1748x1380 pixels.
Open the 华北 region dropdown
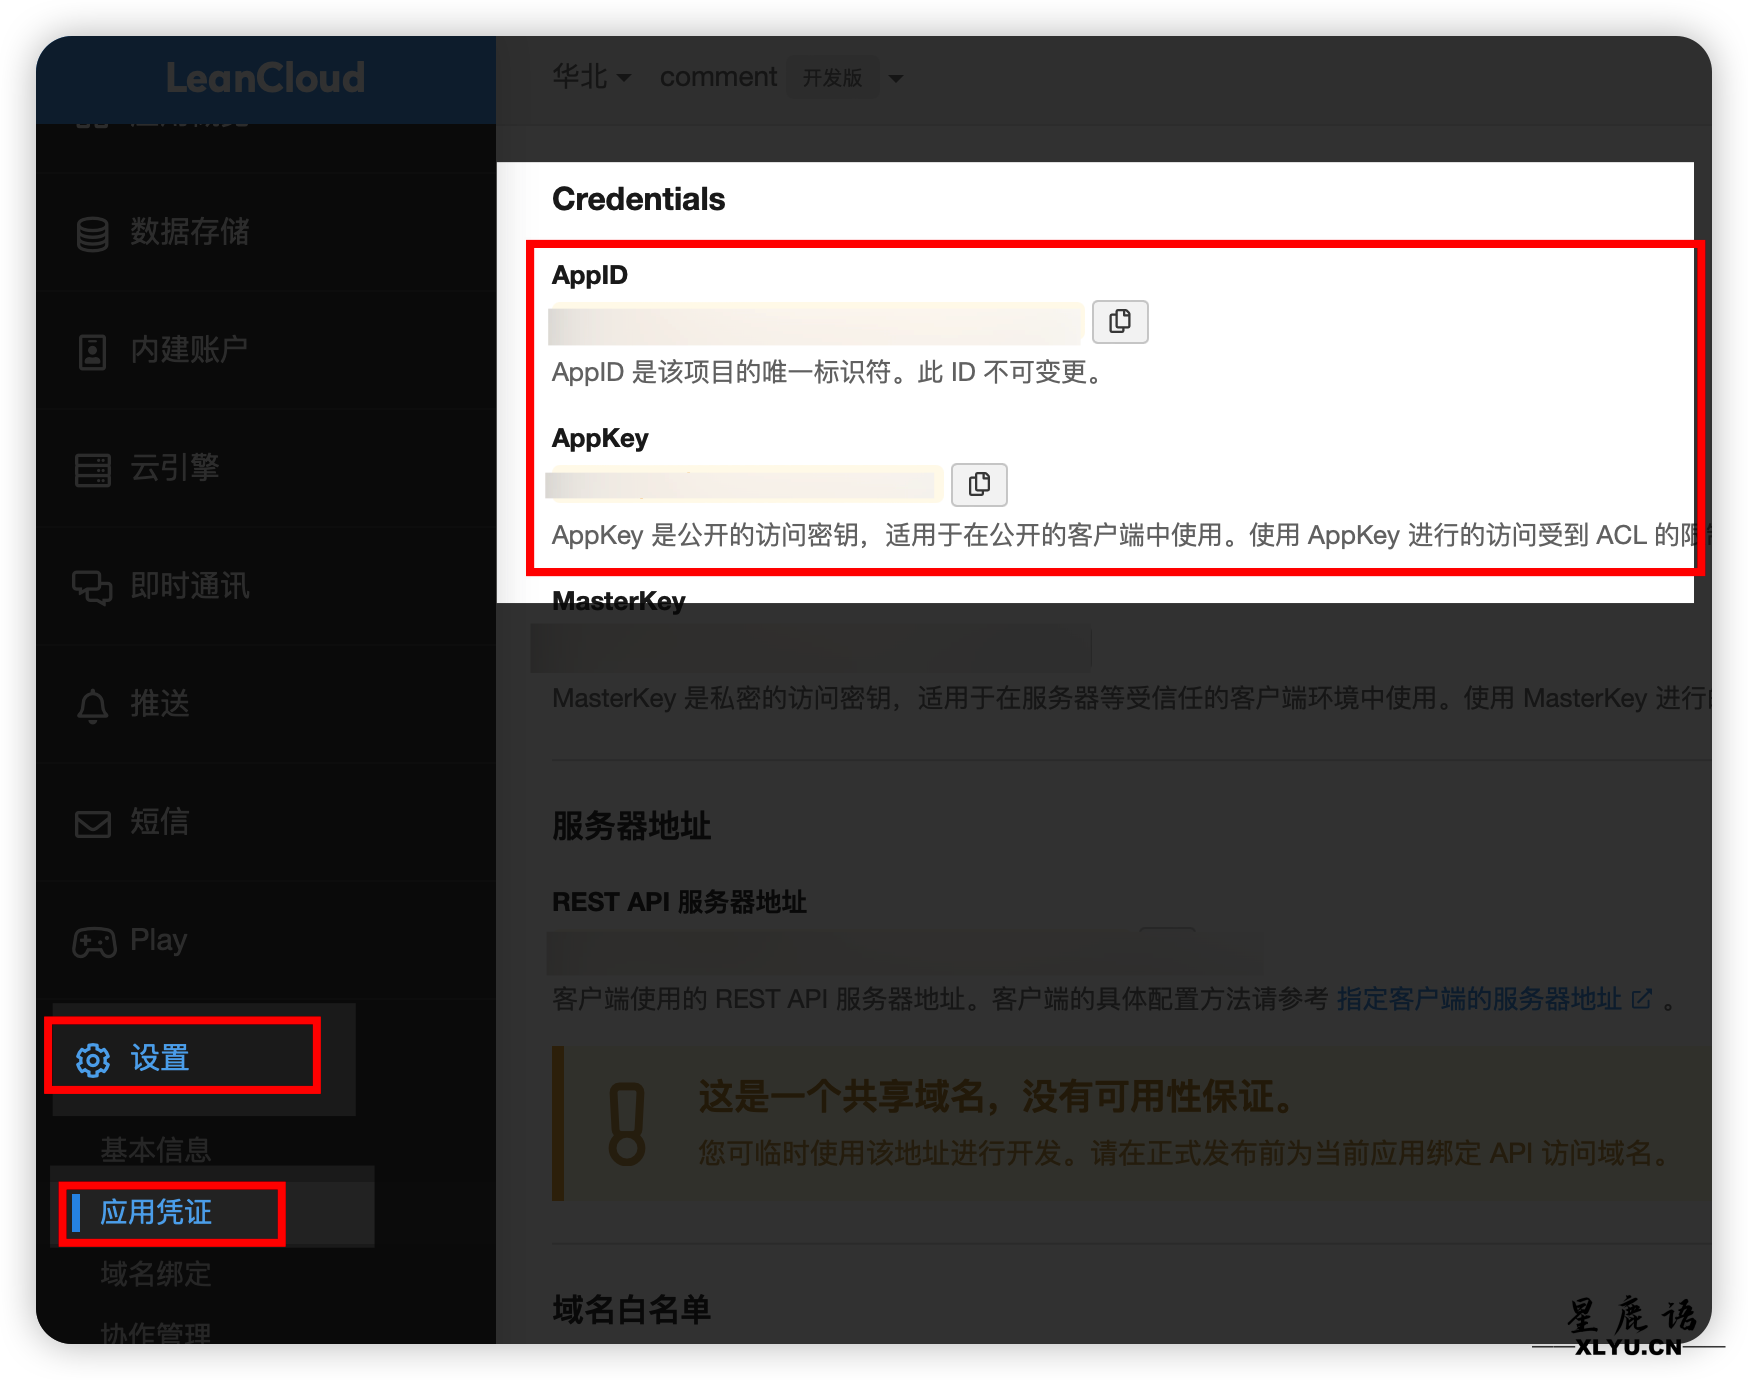click(591, 77)
